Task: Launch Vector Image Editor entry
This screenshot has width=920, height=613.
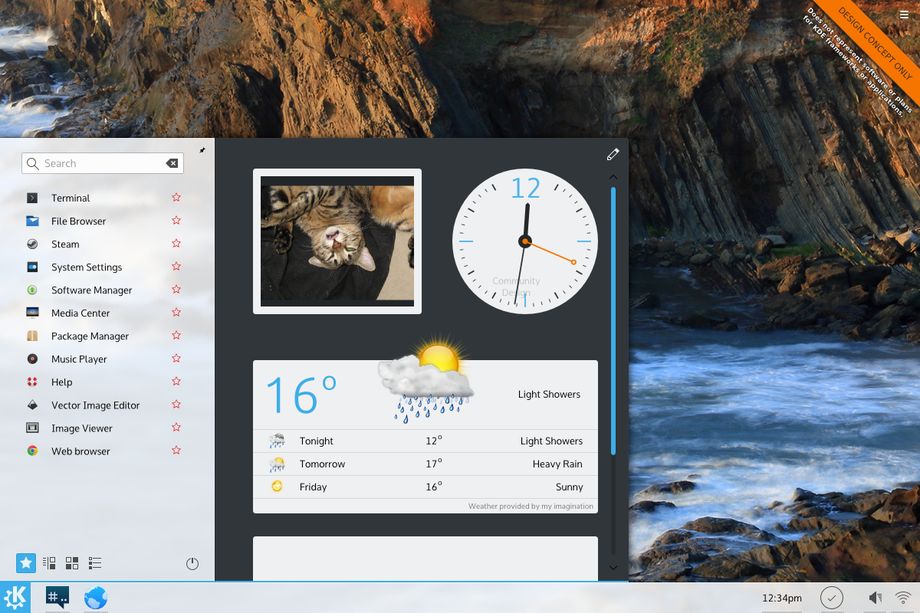Action: click(x=95, y=405)
